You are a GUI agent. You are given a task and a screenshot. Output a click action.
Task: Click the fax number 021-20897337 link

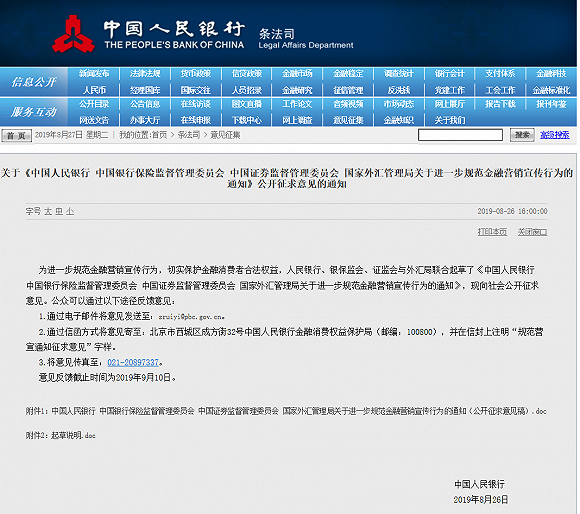[x=133, y=362]
